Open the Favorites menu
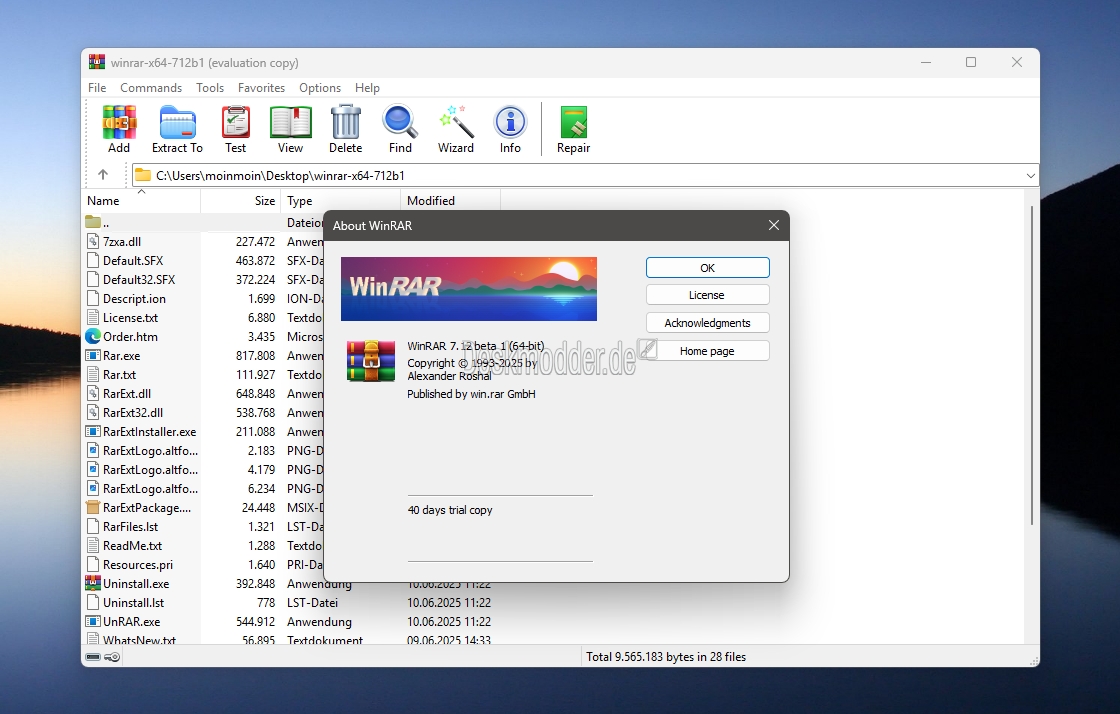 tap(261, 88)
